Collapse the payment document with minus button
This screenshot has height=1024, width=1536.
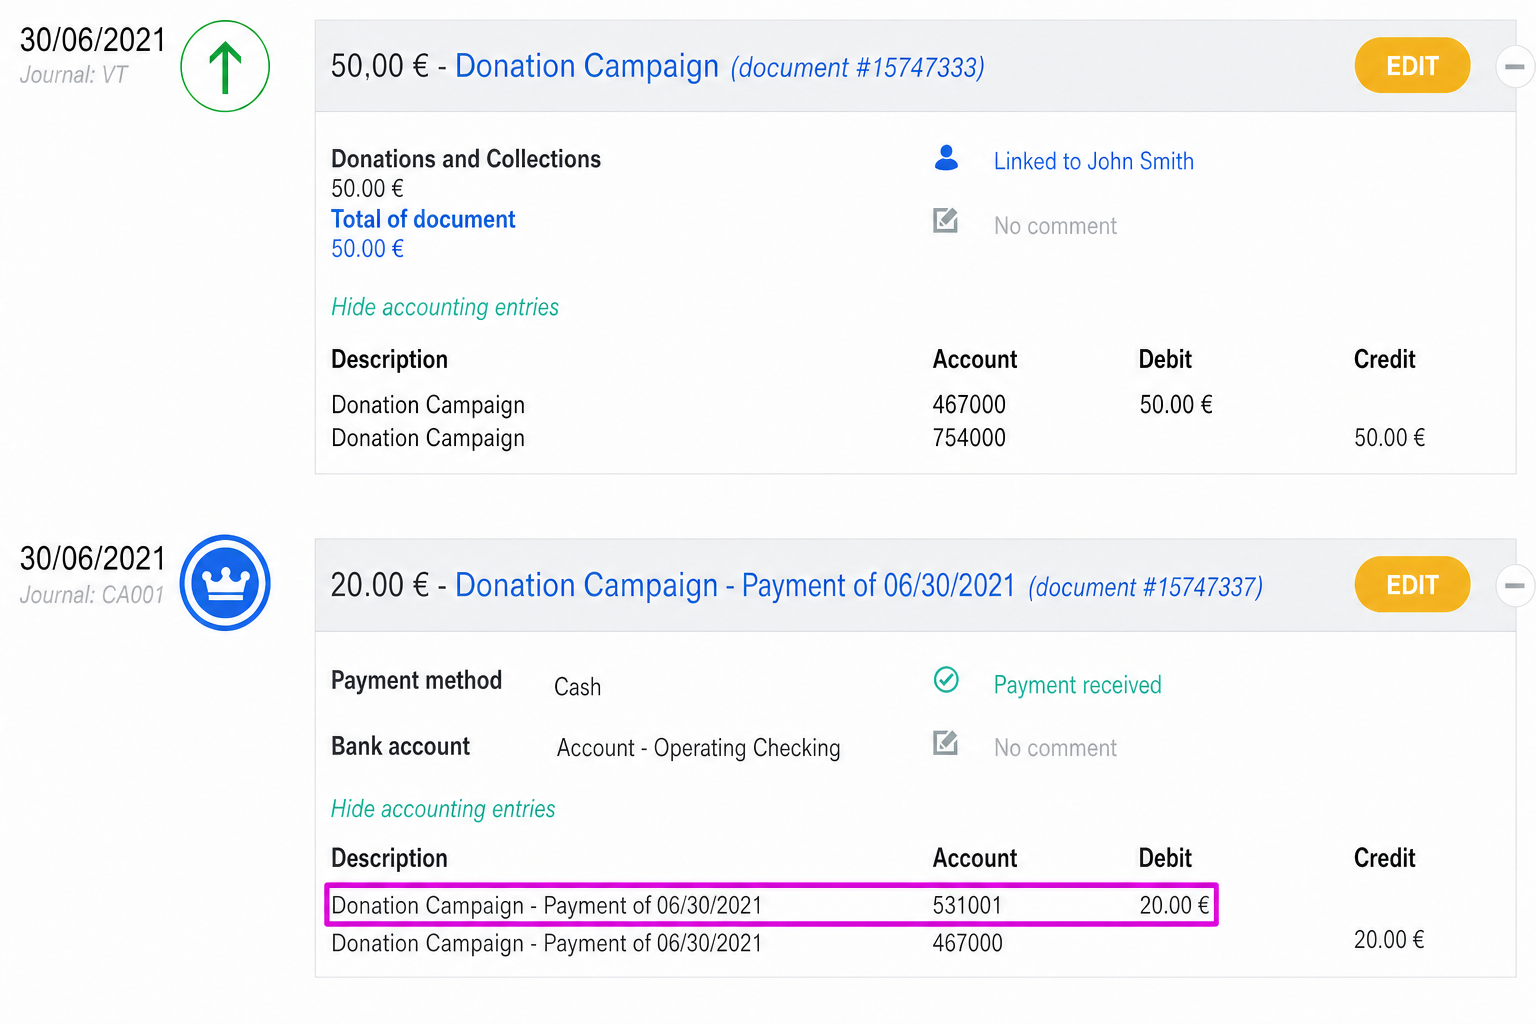(x=1515, y=585)
